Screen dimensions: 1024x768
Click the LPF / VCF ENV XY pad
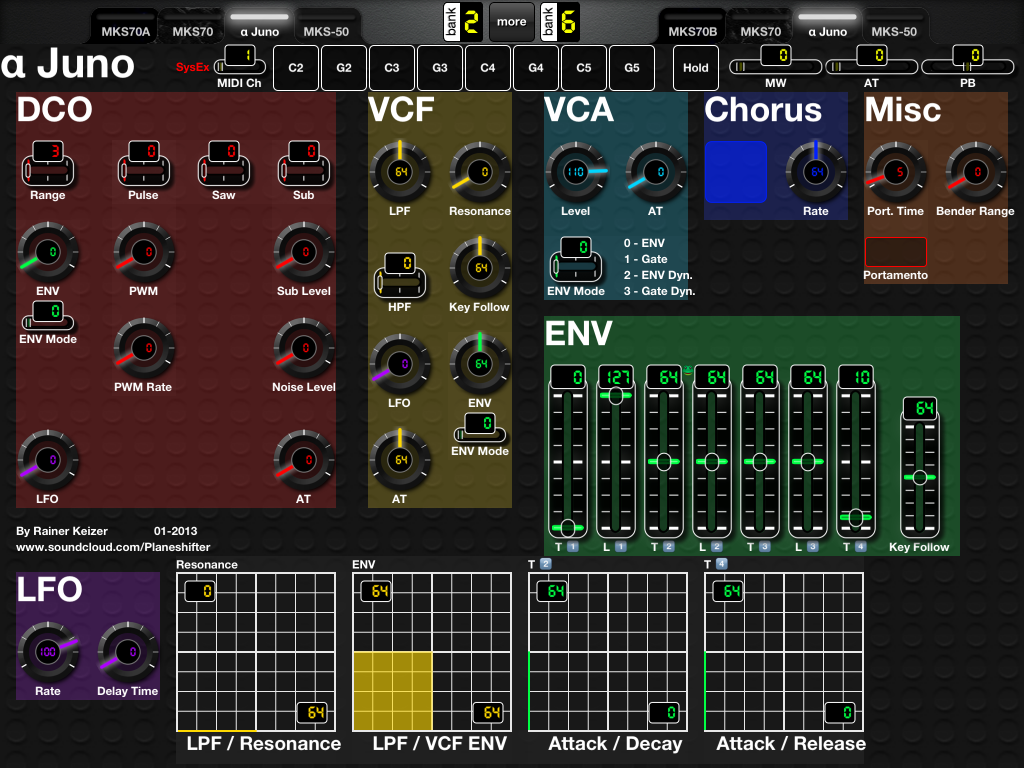coord(432,652)
